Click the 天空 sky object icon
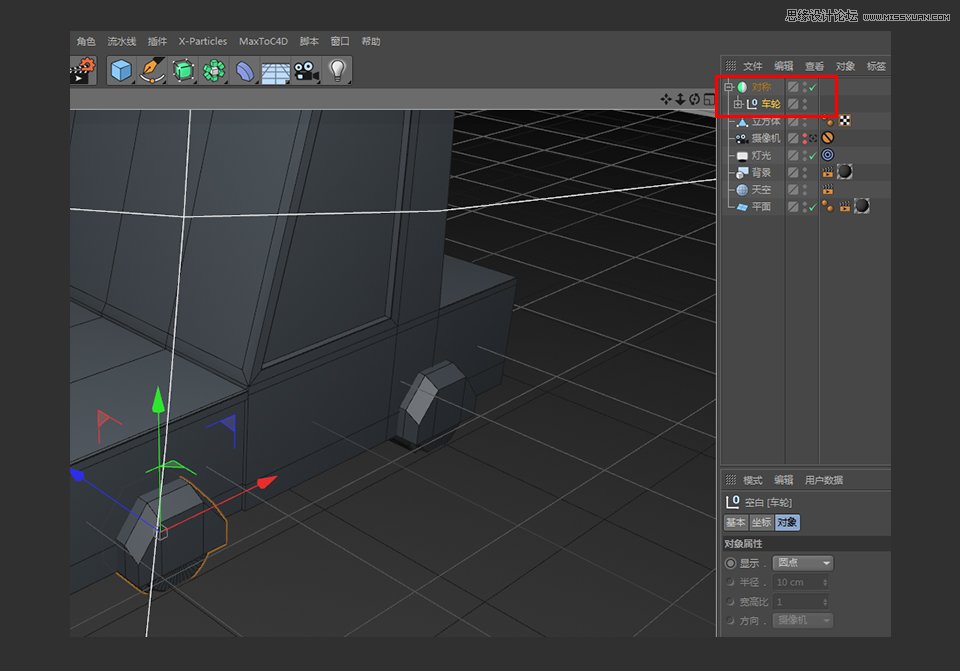 (x=742, y=190)
